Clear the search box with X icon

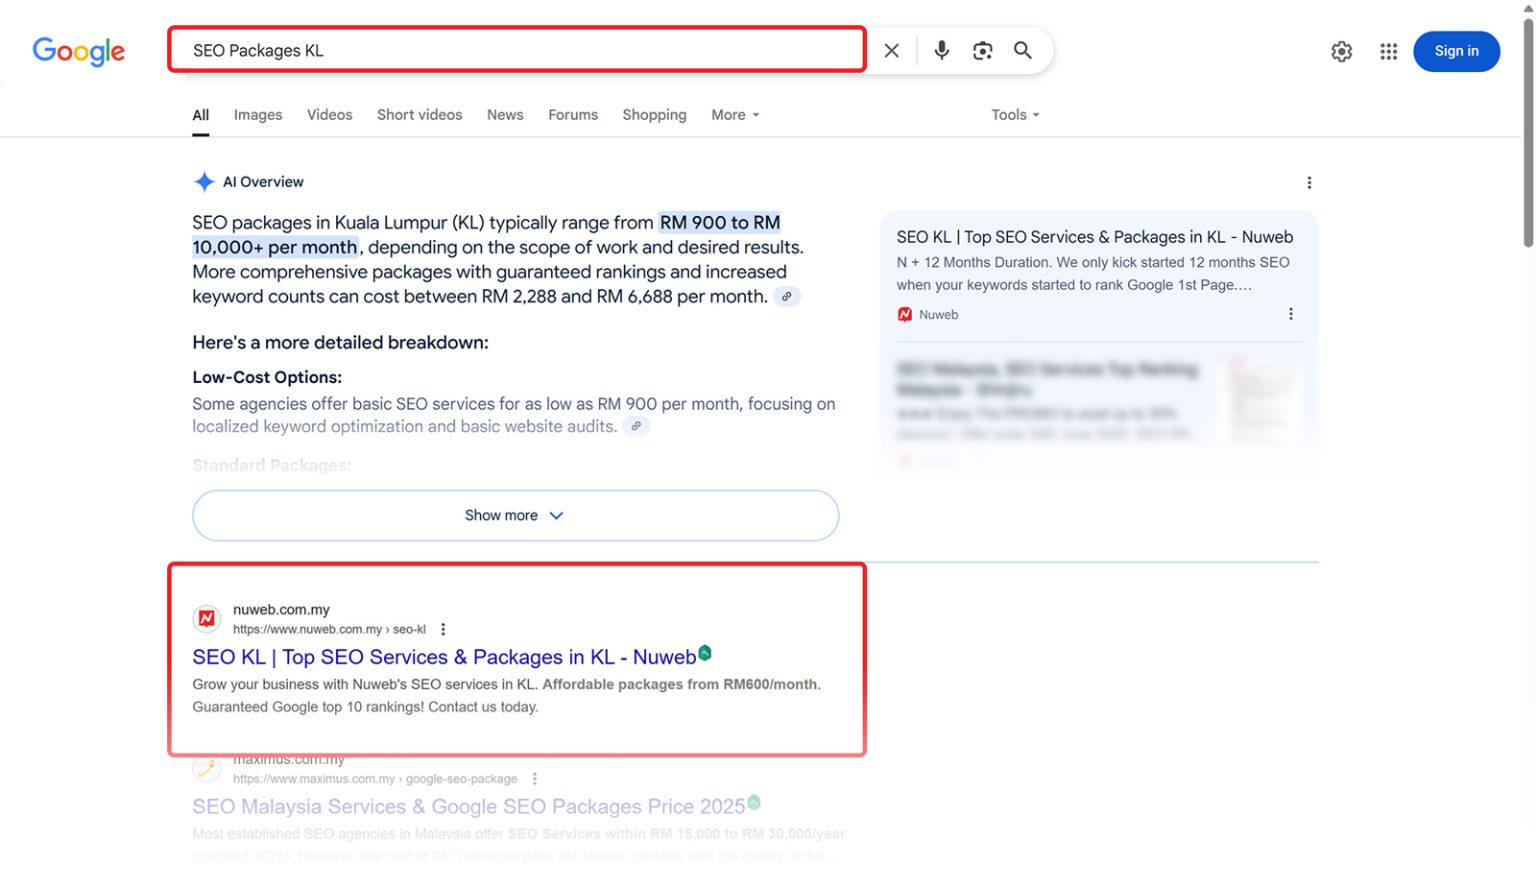(891, 51)
